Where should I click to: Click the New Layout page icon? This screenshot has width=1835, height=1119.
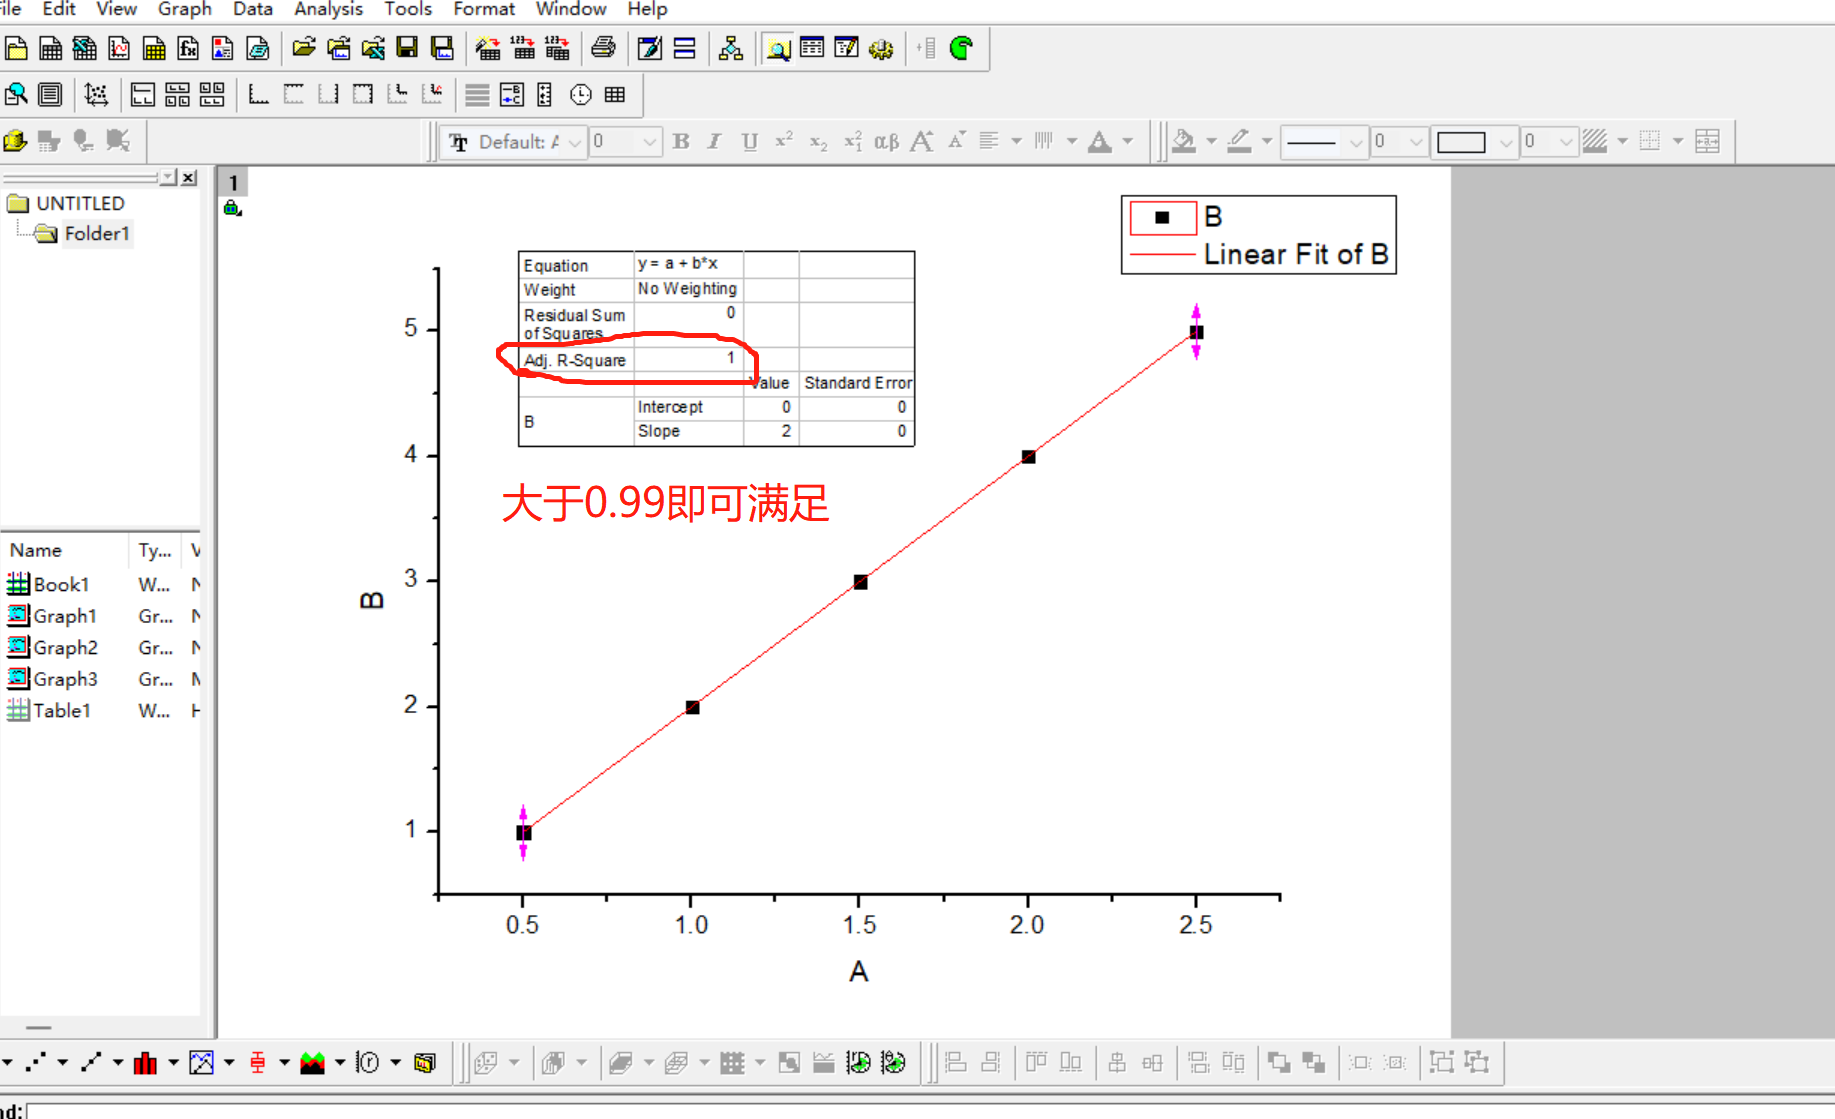coord(222,48)
